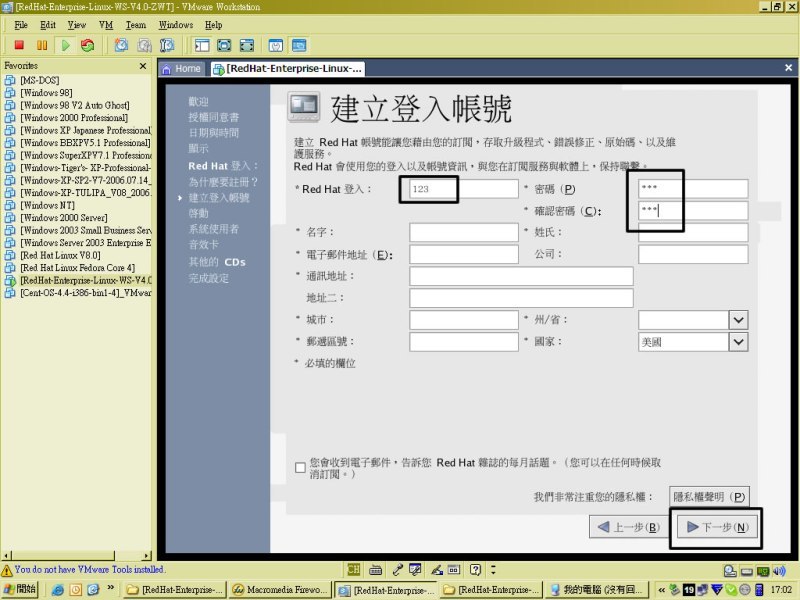This screenshot has height=600, width=800.
Task: Click the clock icon in quick launch
Action: click(x=76, y=589)
